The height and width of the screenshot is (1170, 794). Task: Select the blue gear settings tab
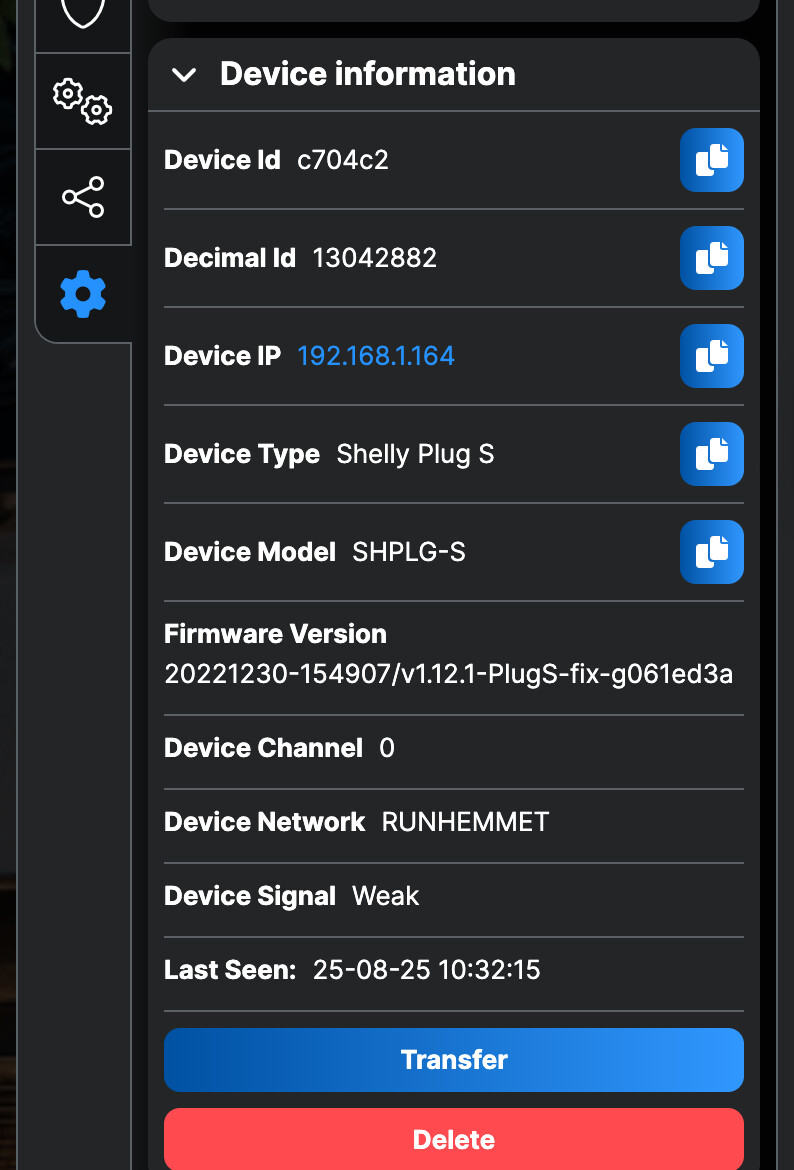tap(83, 294)
